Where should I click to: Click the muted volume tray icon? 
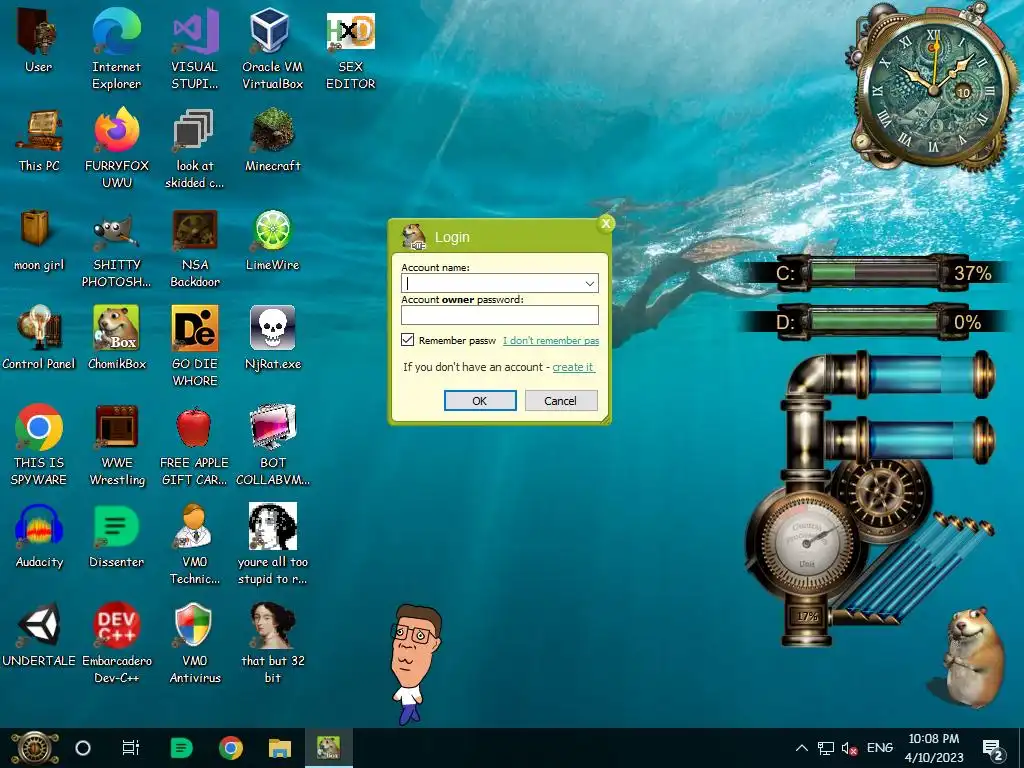tap(850, 748)
